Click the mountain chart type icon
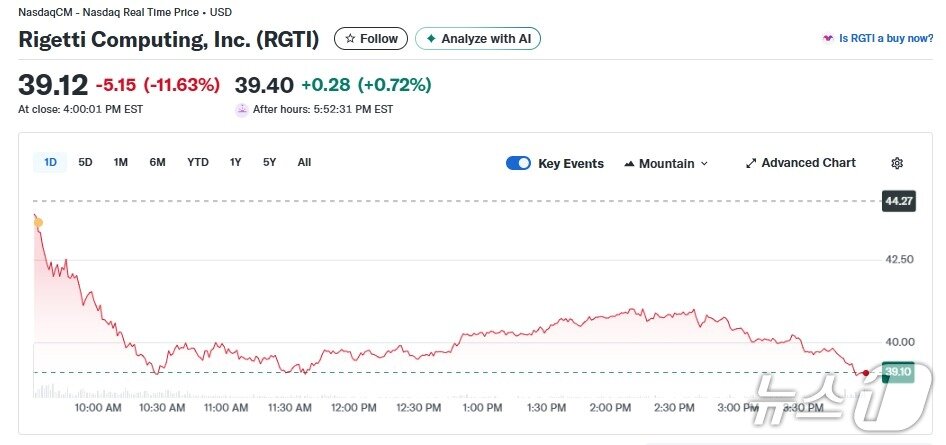The image size is (946, 445). pyautogui.click(x=629, y=163)
